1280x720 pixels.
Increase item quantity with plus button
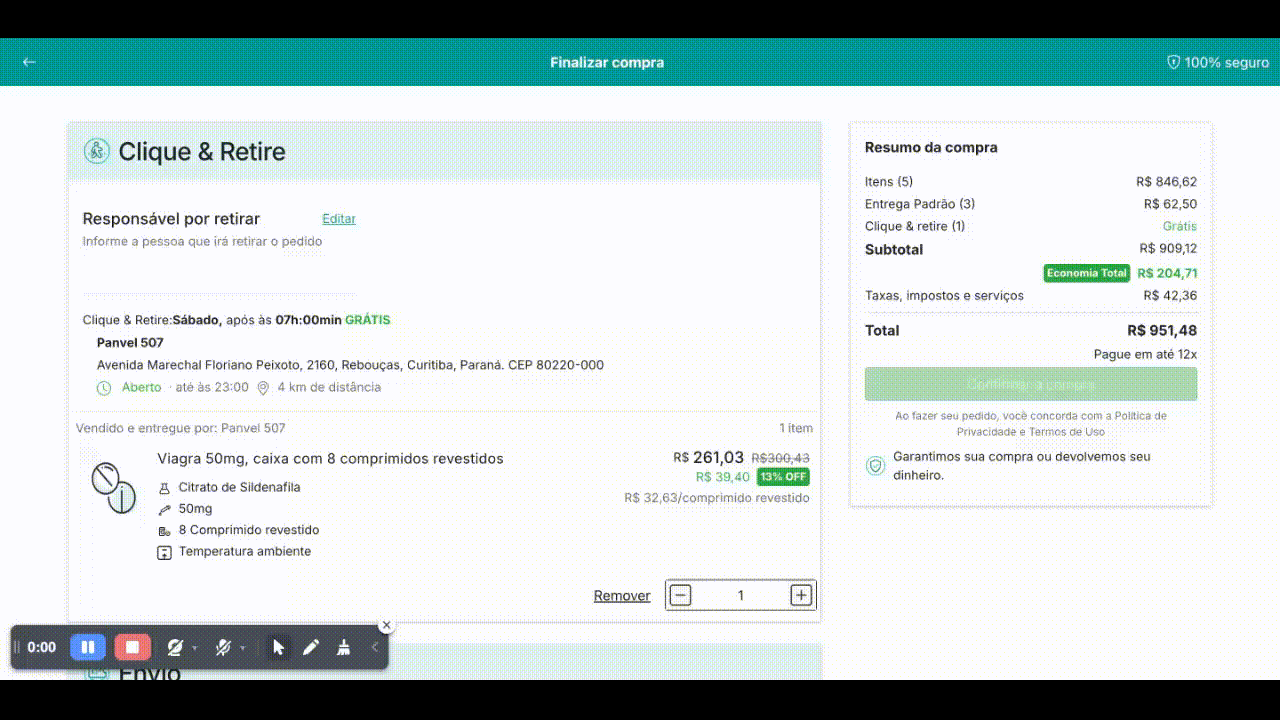801,595
